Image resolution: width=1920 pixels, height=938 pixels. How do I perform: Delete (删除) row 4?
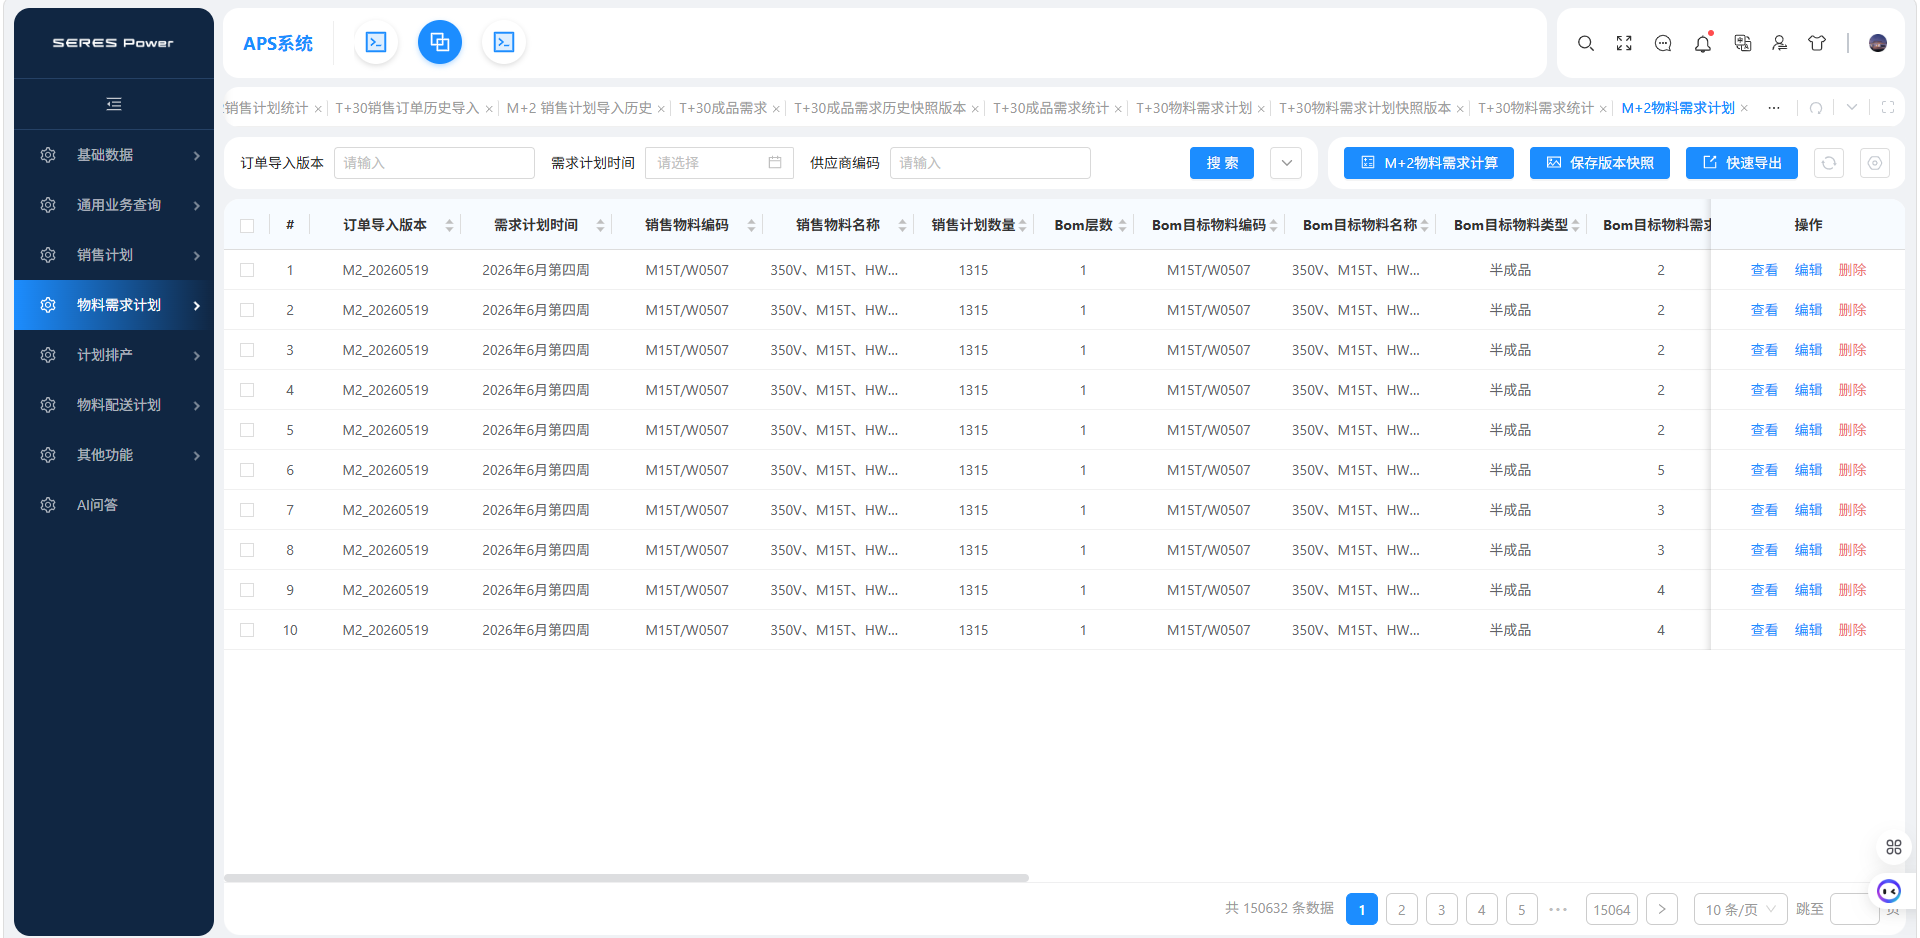coord(1852,390)
